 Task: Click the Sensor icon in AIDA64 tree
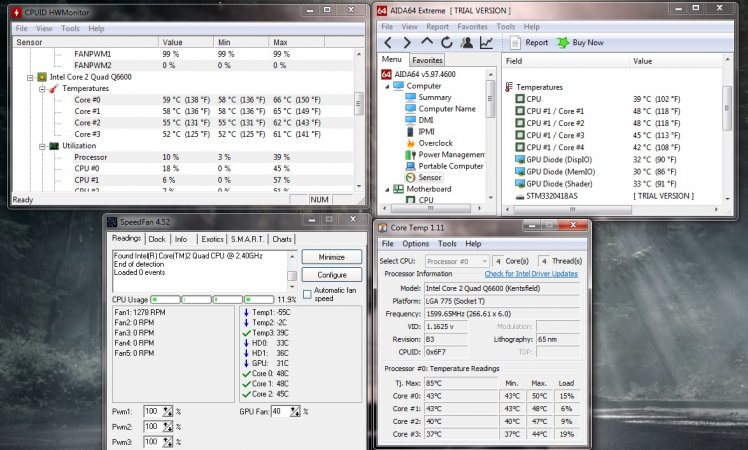click(410, 178)
